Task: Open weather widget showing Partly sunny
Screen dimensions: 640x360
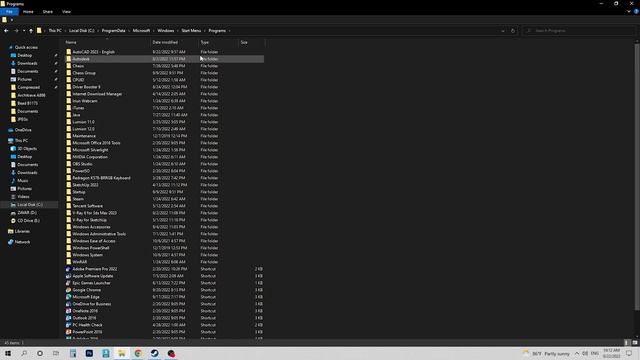Action: (x=546, y=353)
